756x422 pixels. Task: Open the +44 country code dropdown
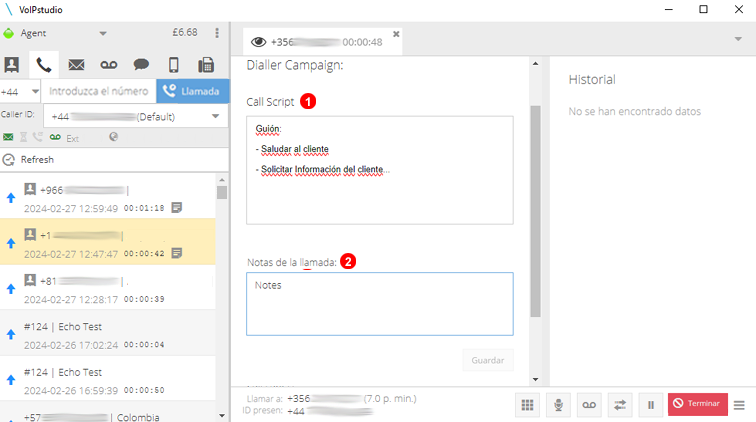pos(35,91)
